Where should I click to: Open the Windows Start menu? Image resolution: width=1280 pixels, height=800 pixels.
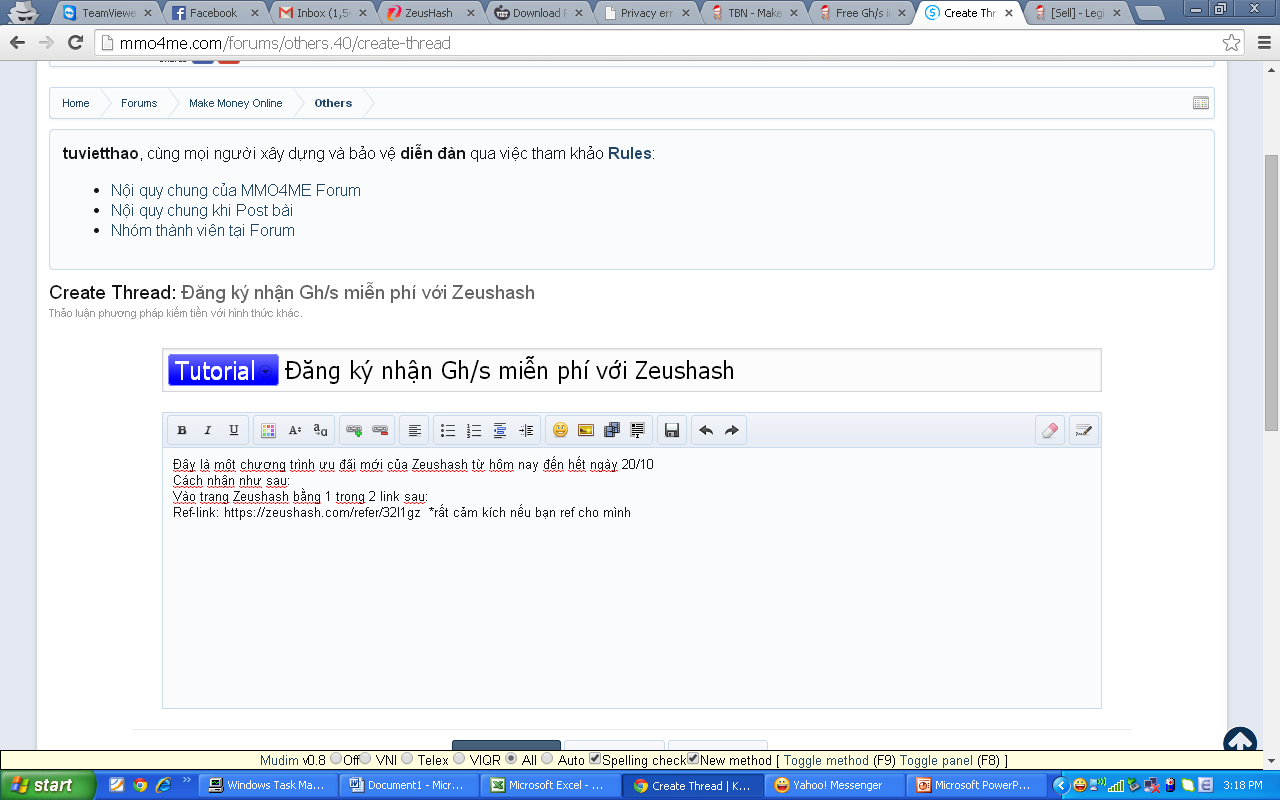click(48, 785)
